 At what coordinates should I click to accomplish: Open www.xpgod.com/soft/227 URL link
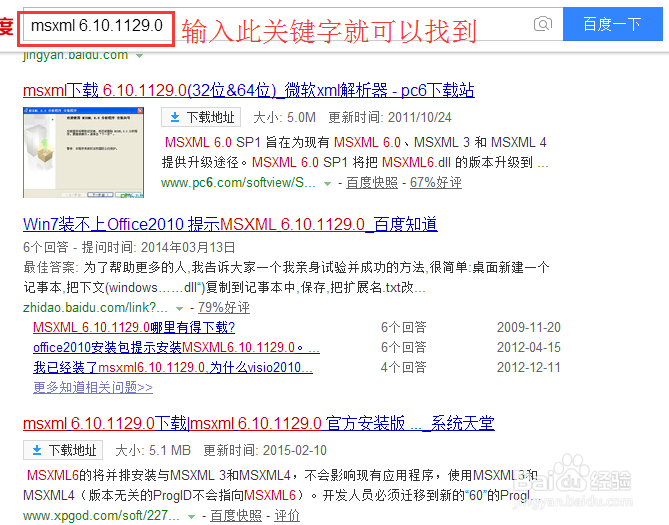(x=101, y=516)
